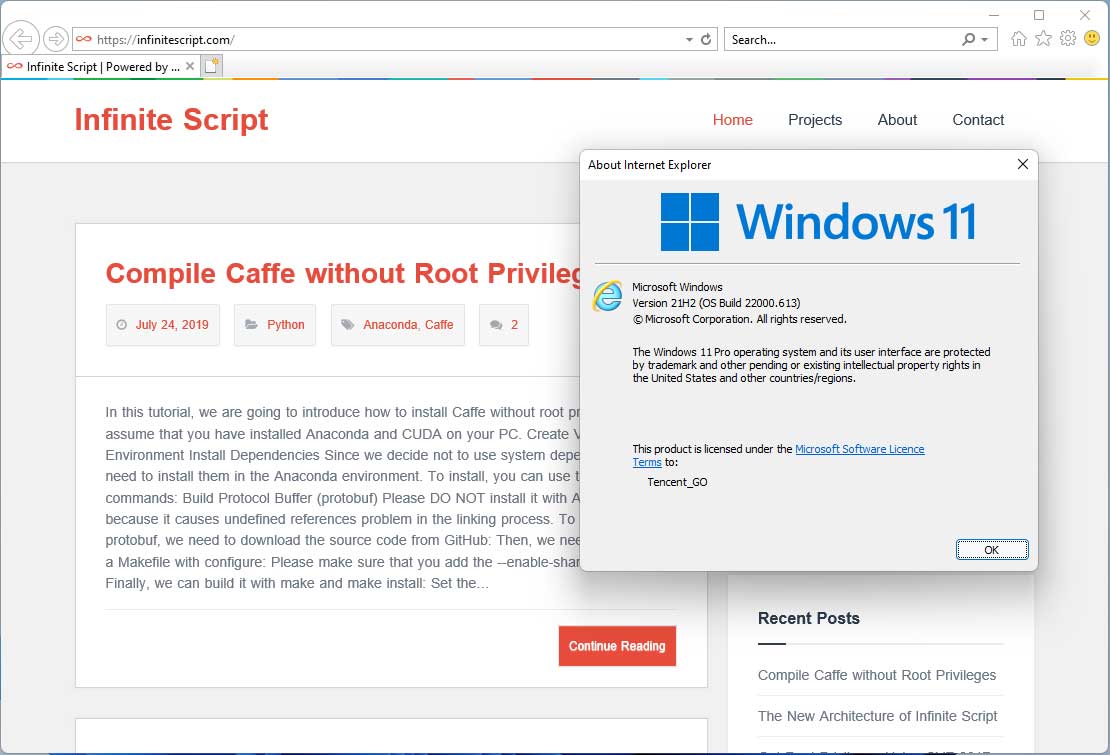Click the Internet Explorer logo in the dialog
Image resolution: width=1110 pixels, height=755 pixels.
click(607, 296)
